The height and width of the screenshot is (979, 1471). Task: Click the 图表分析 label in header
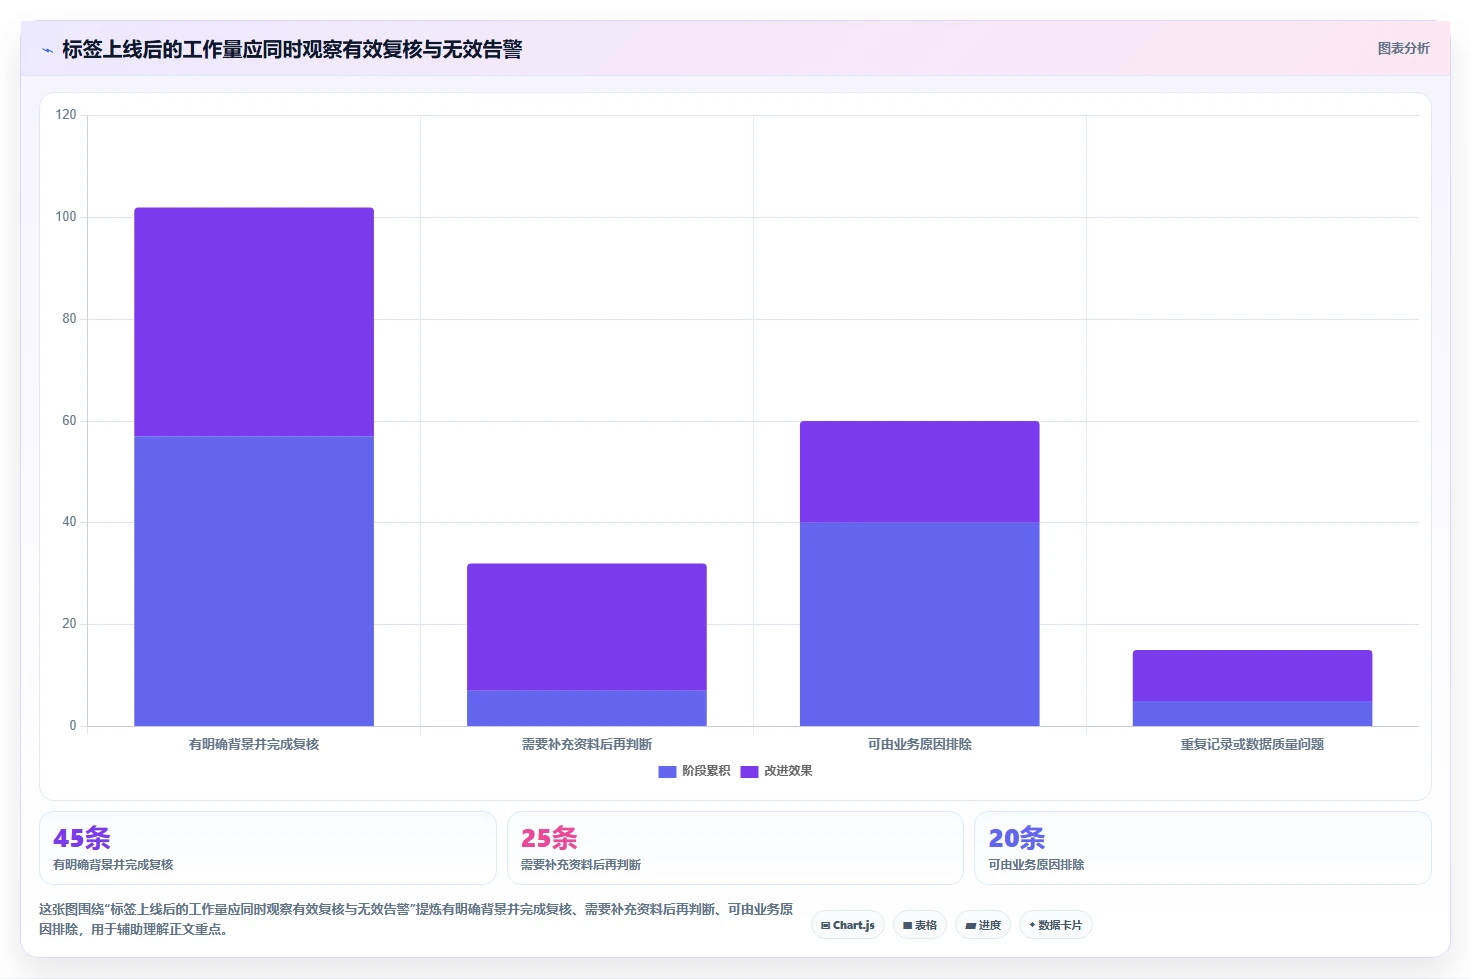coord(1403,48)
